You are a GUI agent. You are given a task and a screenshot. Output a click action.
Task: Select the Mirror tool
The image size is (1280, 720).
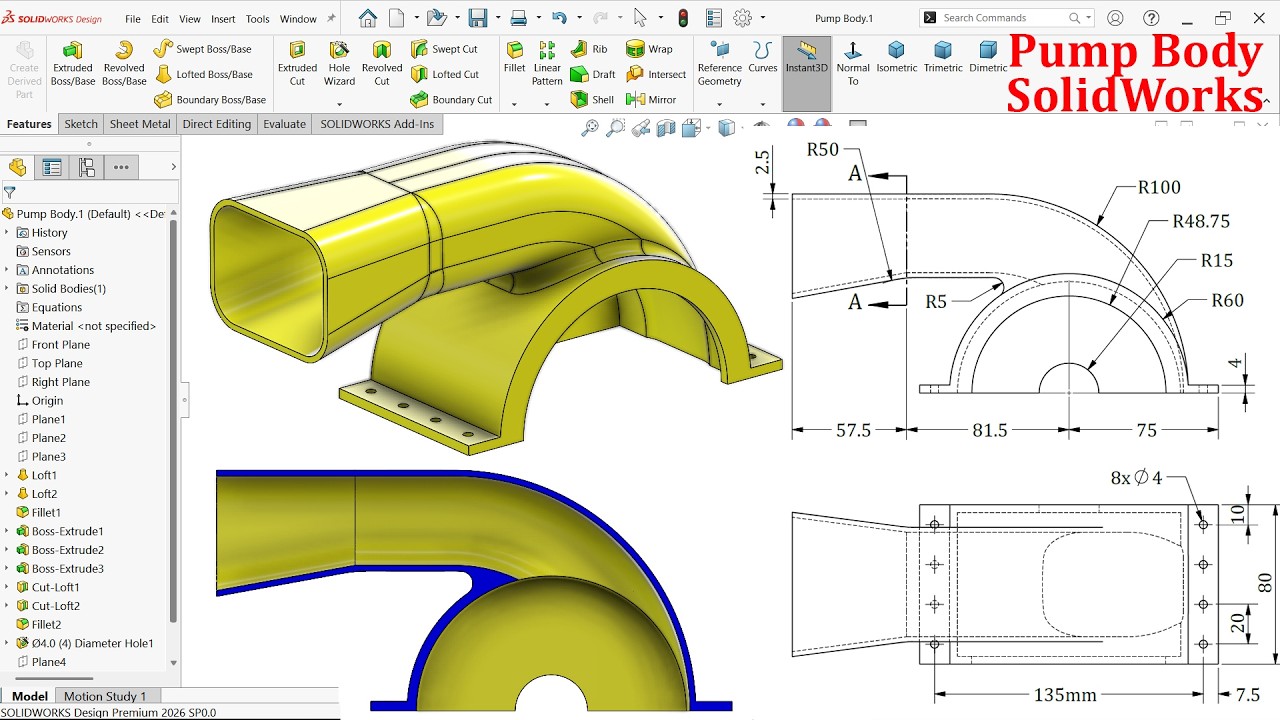pyautogui.click(x=651, y=100)
